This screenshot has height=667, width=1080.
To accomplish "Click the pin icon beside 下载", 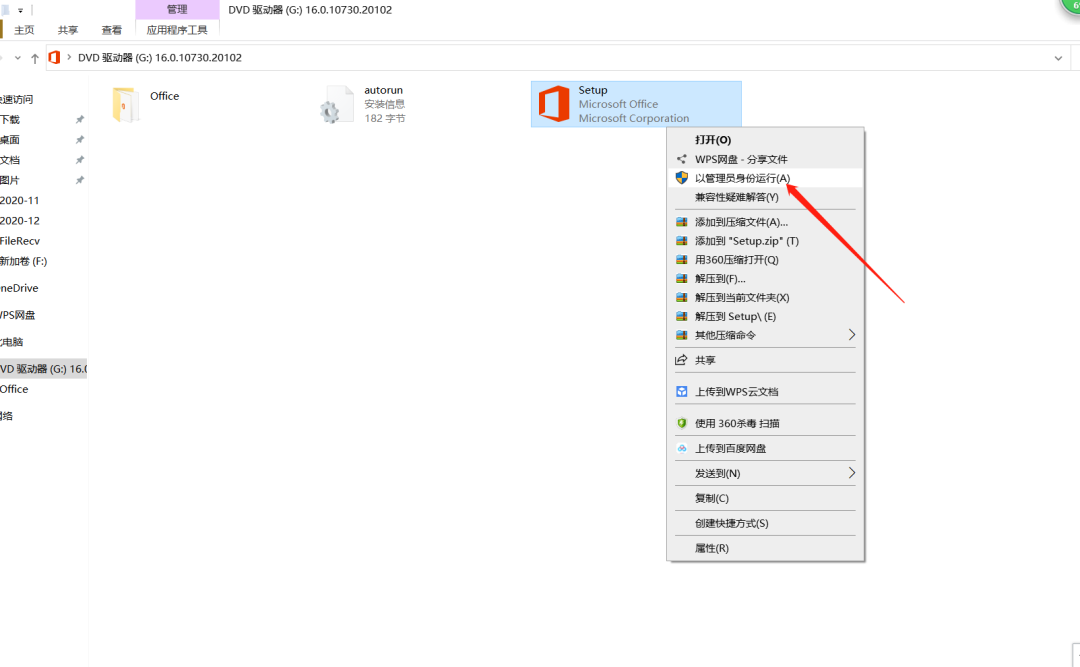I will coord(80,119).
